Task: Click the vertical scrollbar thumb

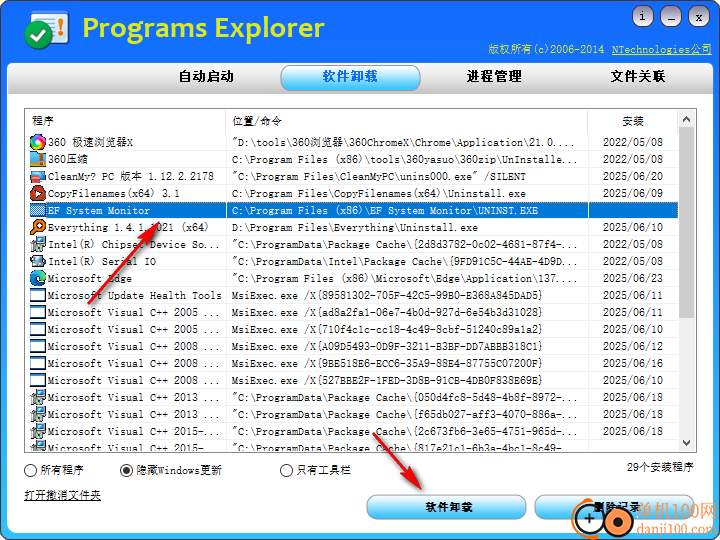Action: 686,223
